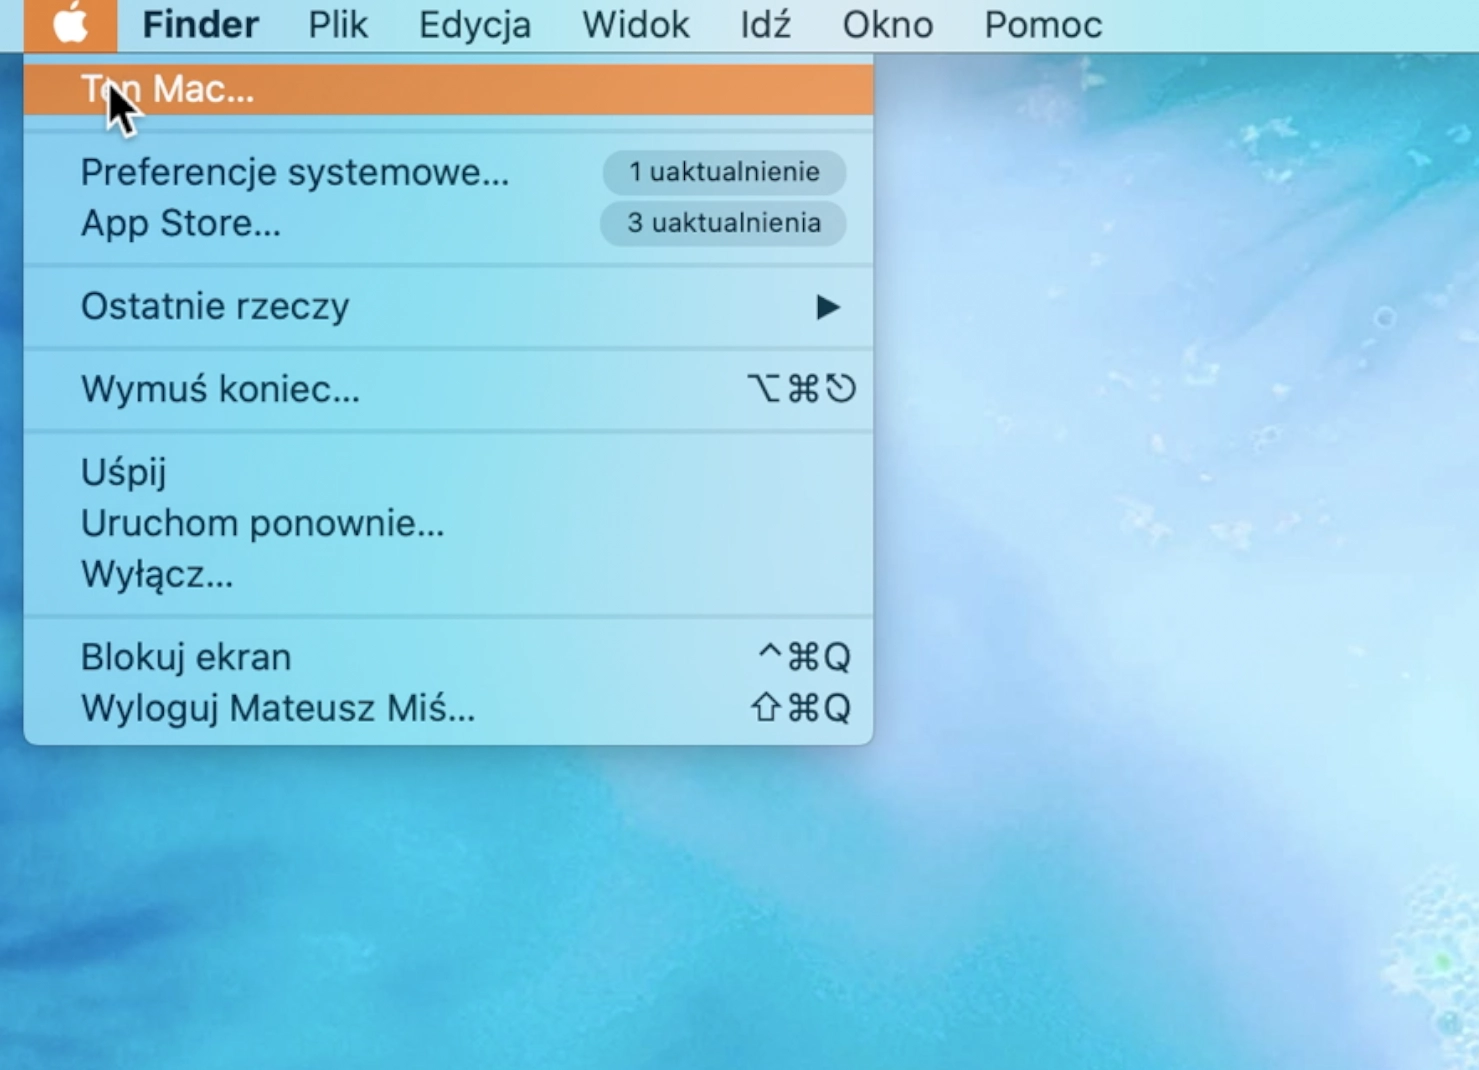1479x1070 pixels.
Task: Open the Finder menu
Action: (200, 25)
